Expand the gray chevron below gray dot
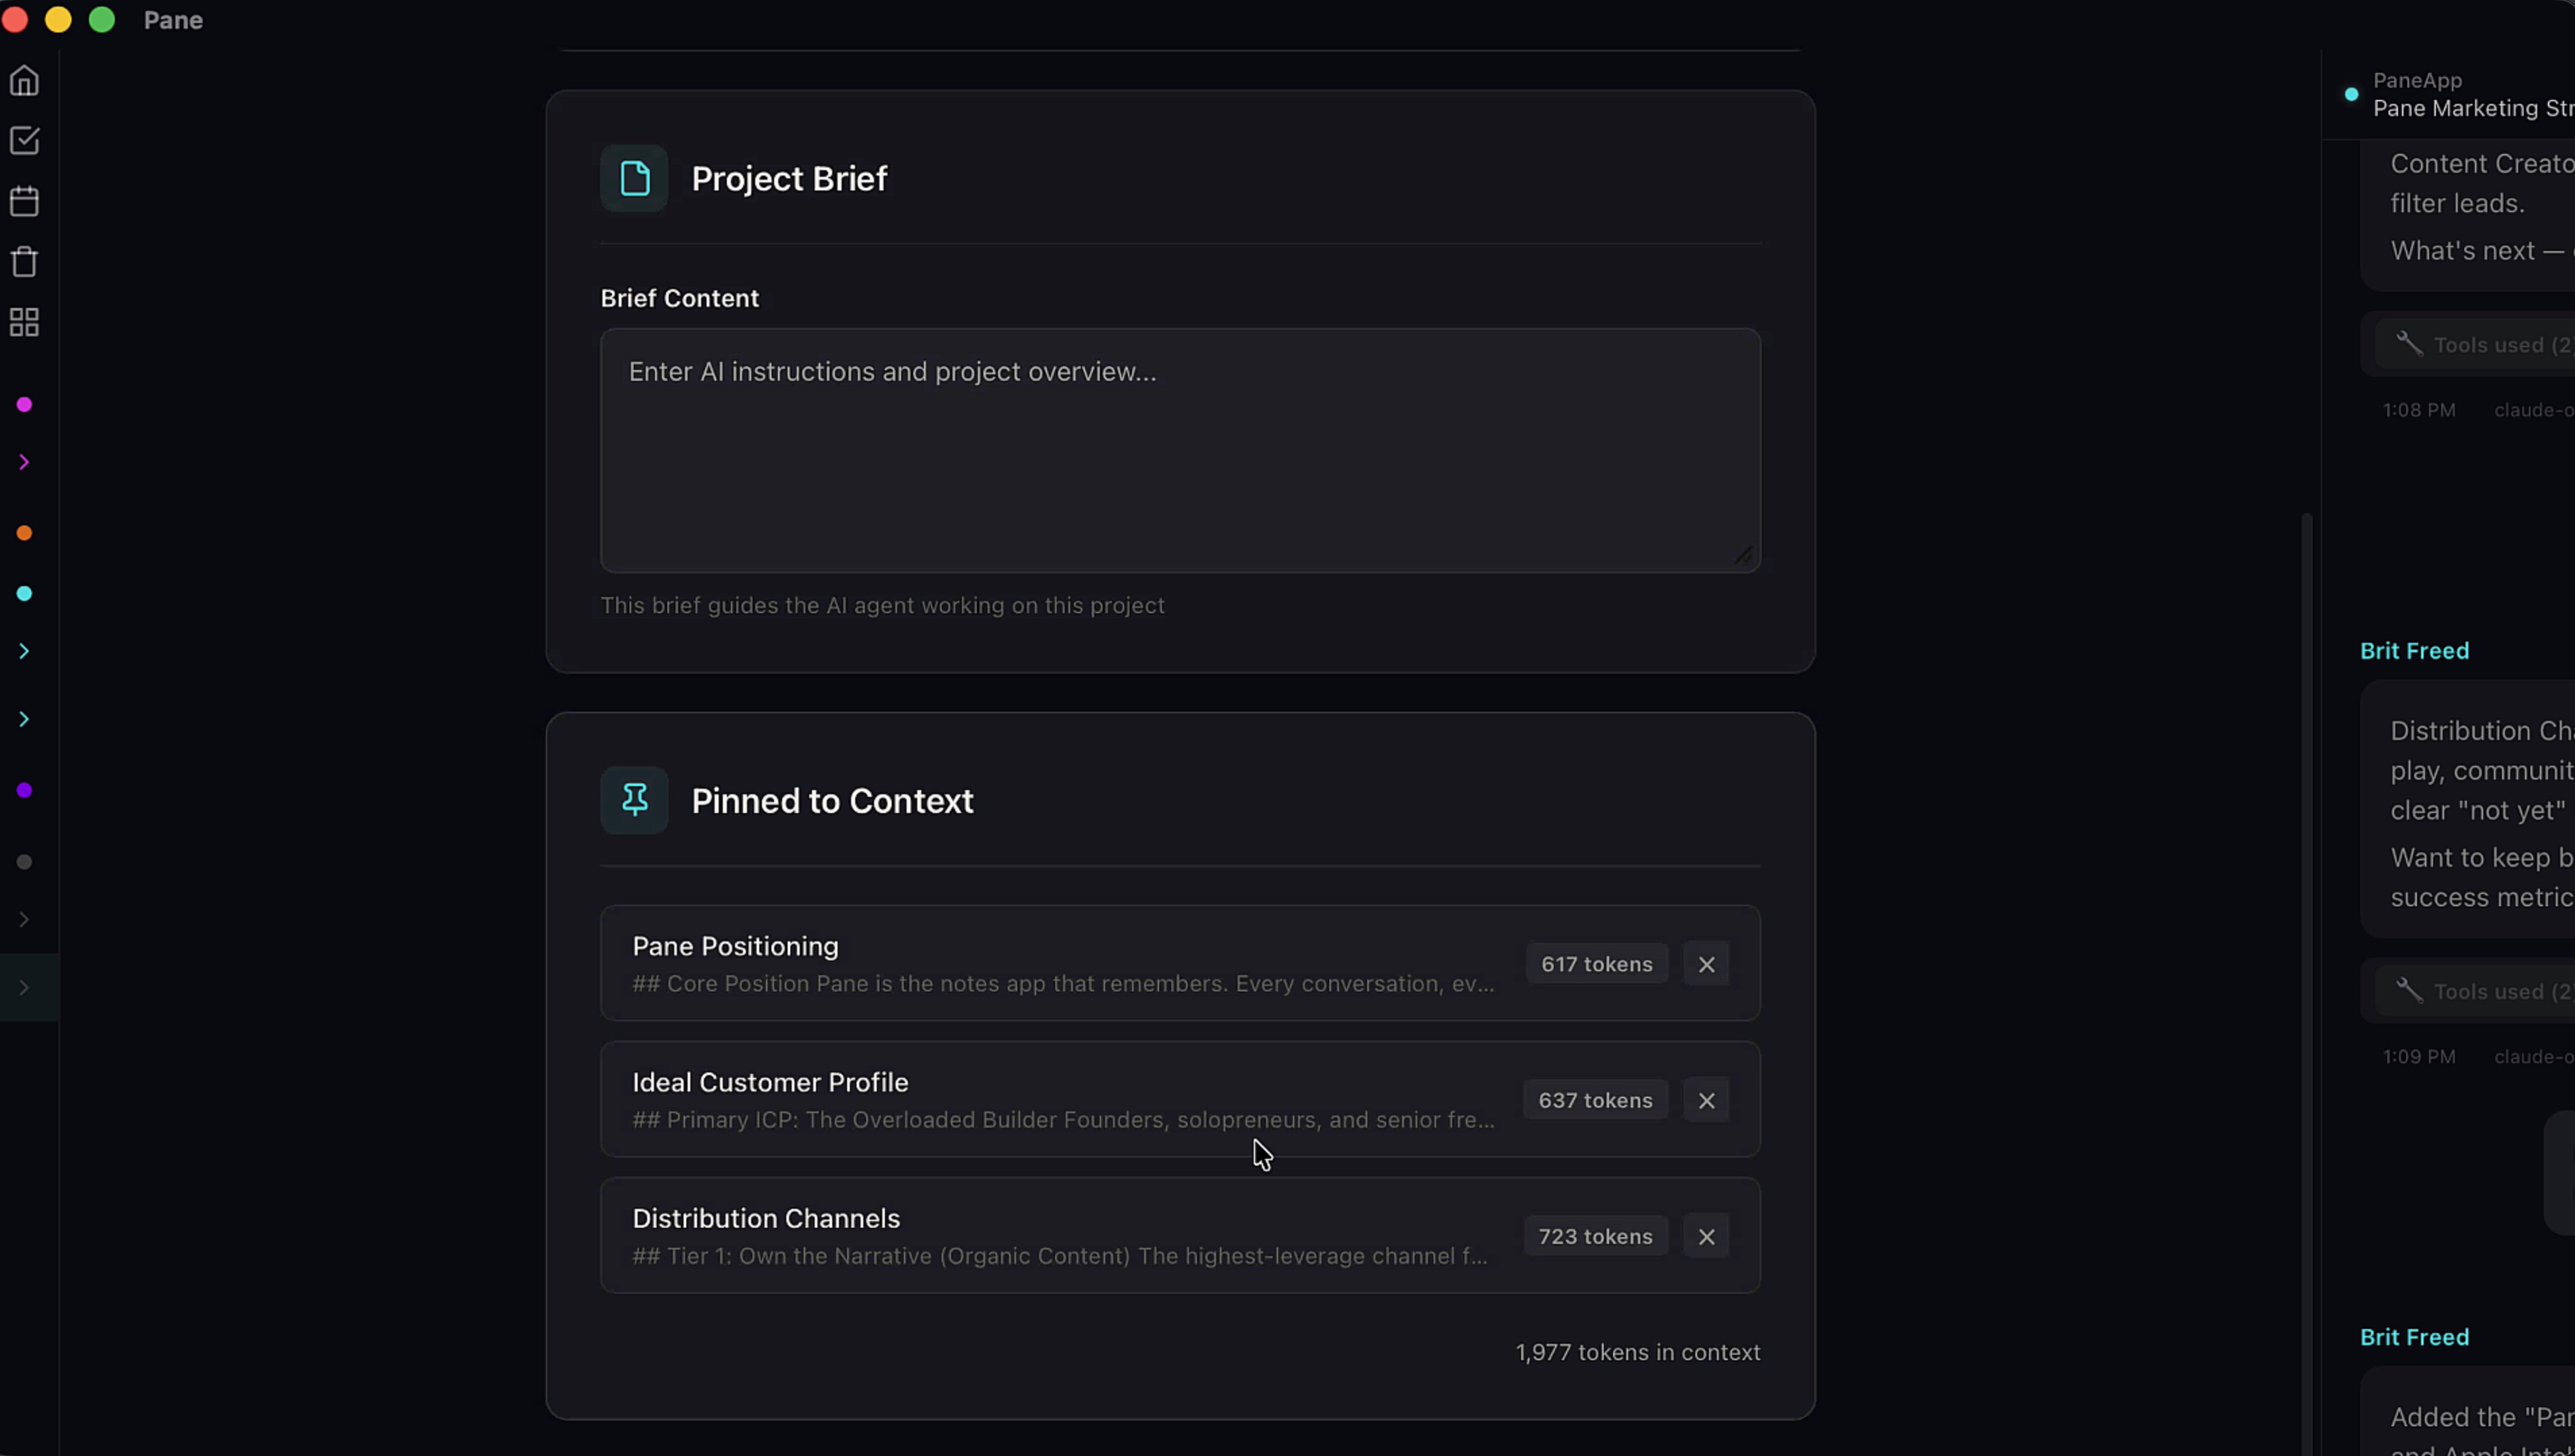 coord(24,919)
